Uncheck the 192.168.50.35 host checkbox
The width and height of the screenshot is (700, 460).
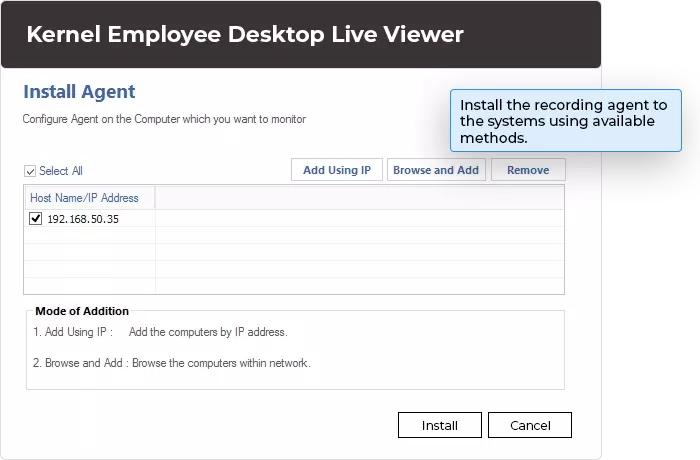36,219
